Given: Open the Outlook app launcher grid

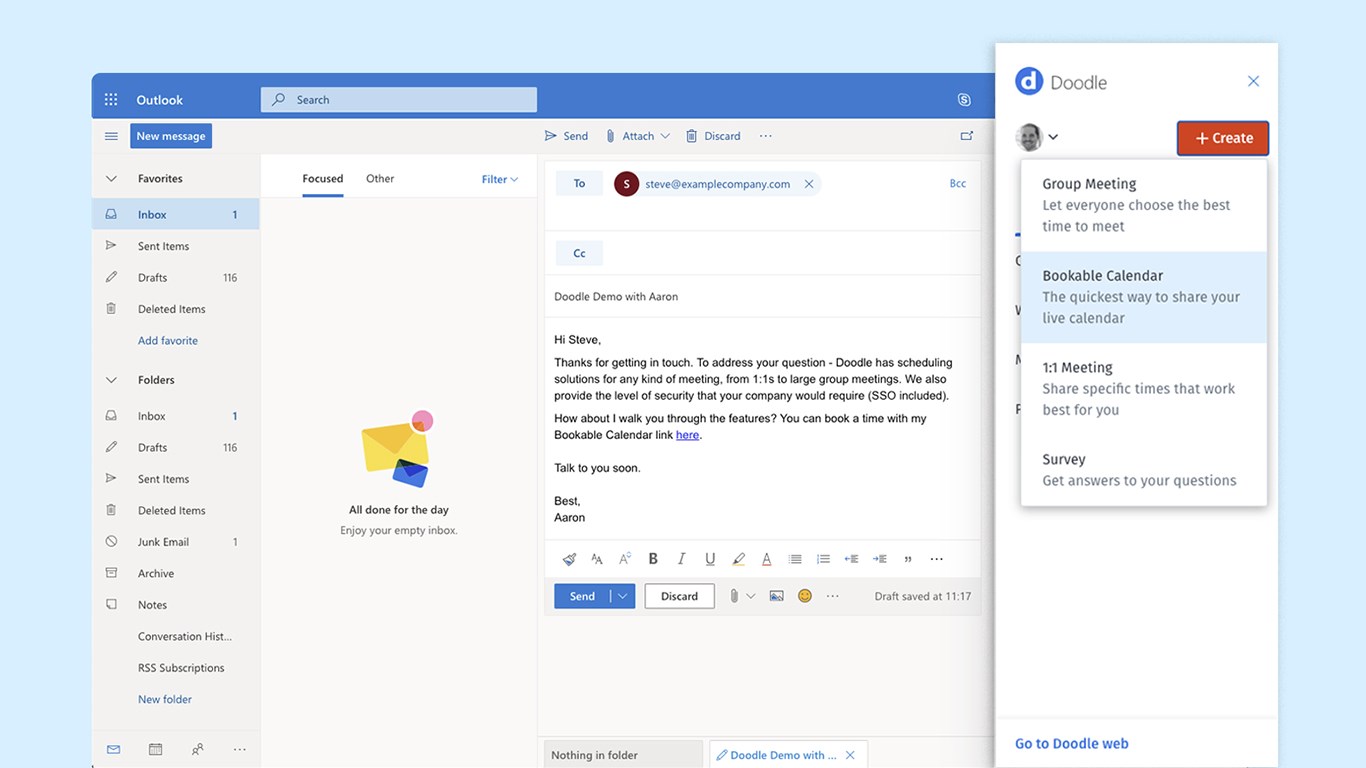Looking at the screenshot, I should [x=111, y=100].
